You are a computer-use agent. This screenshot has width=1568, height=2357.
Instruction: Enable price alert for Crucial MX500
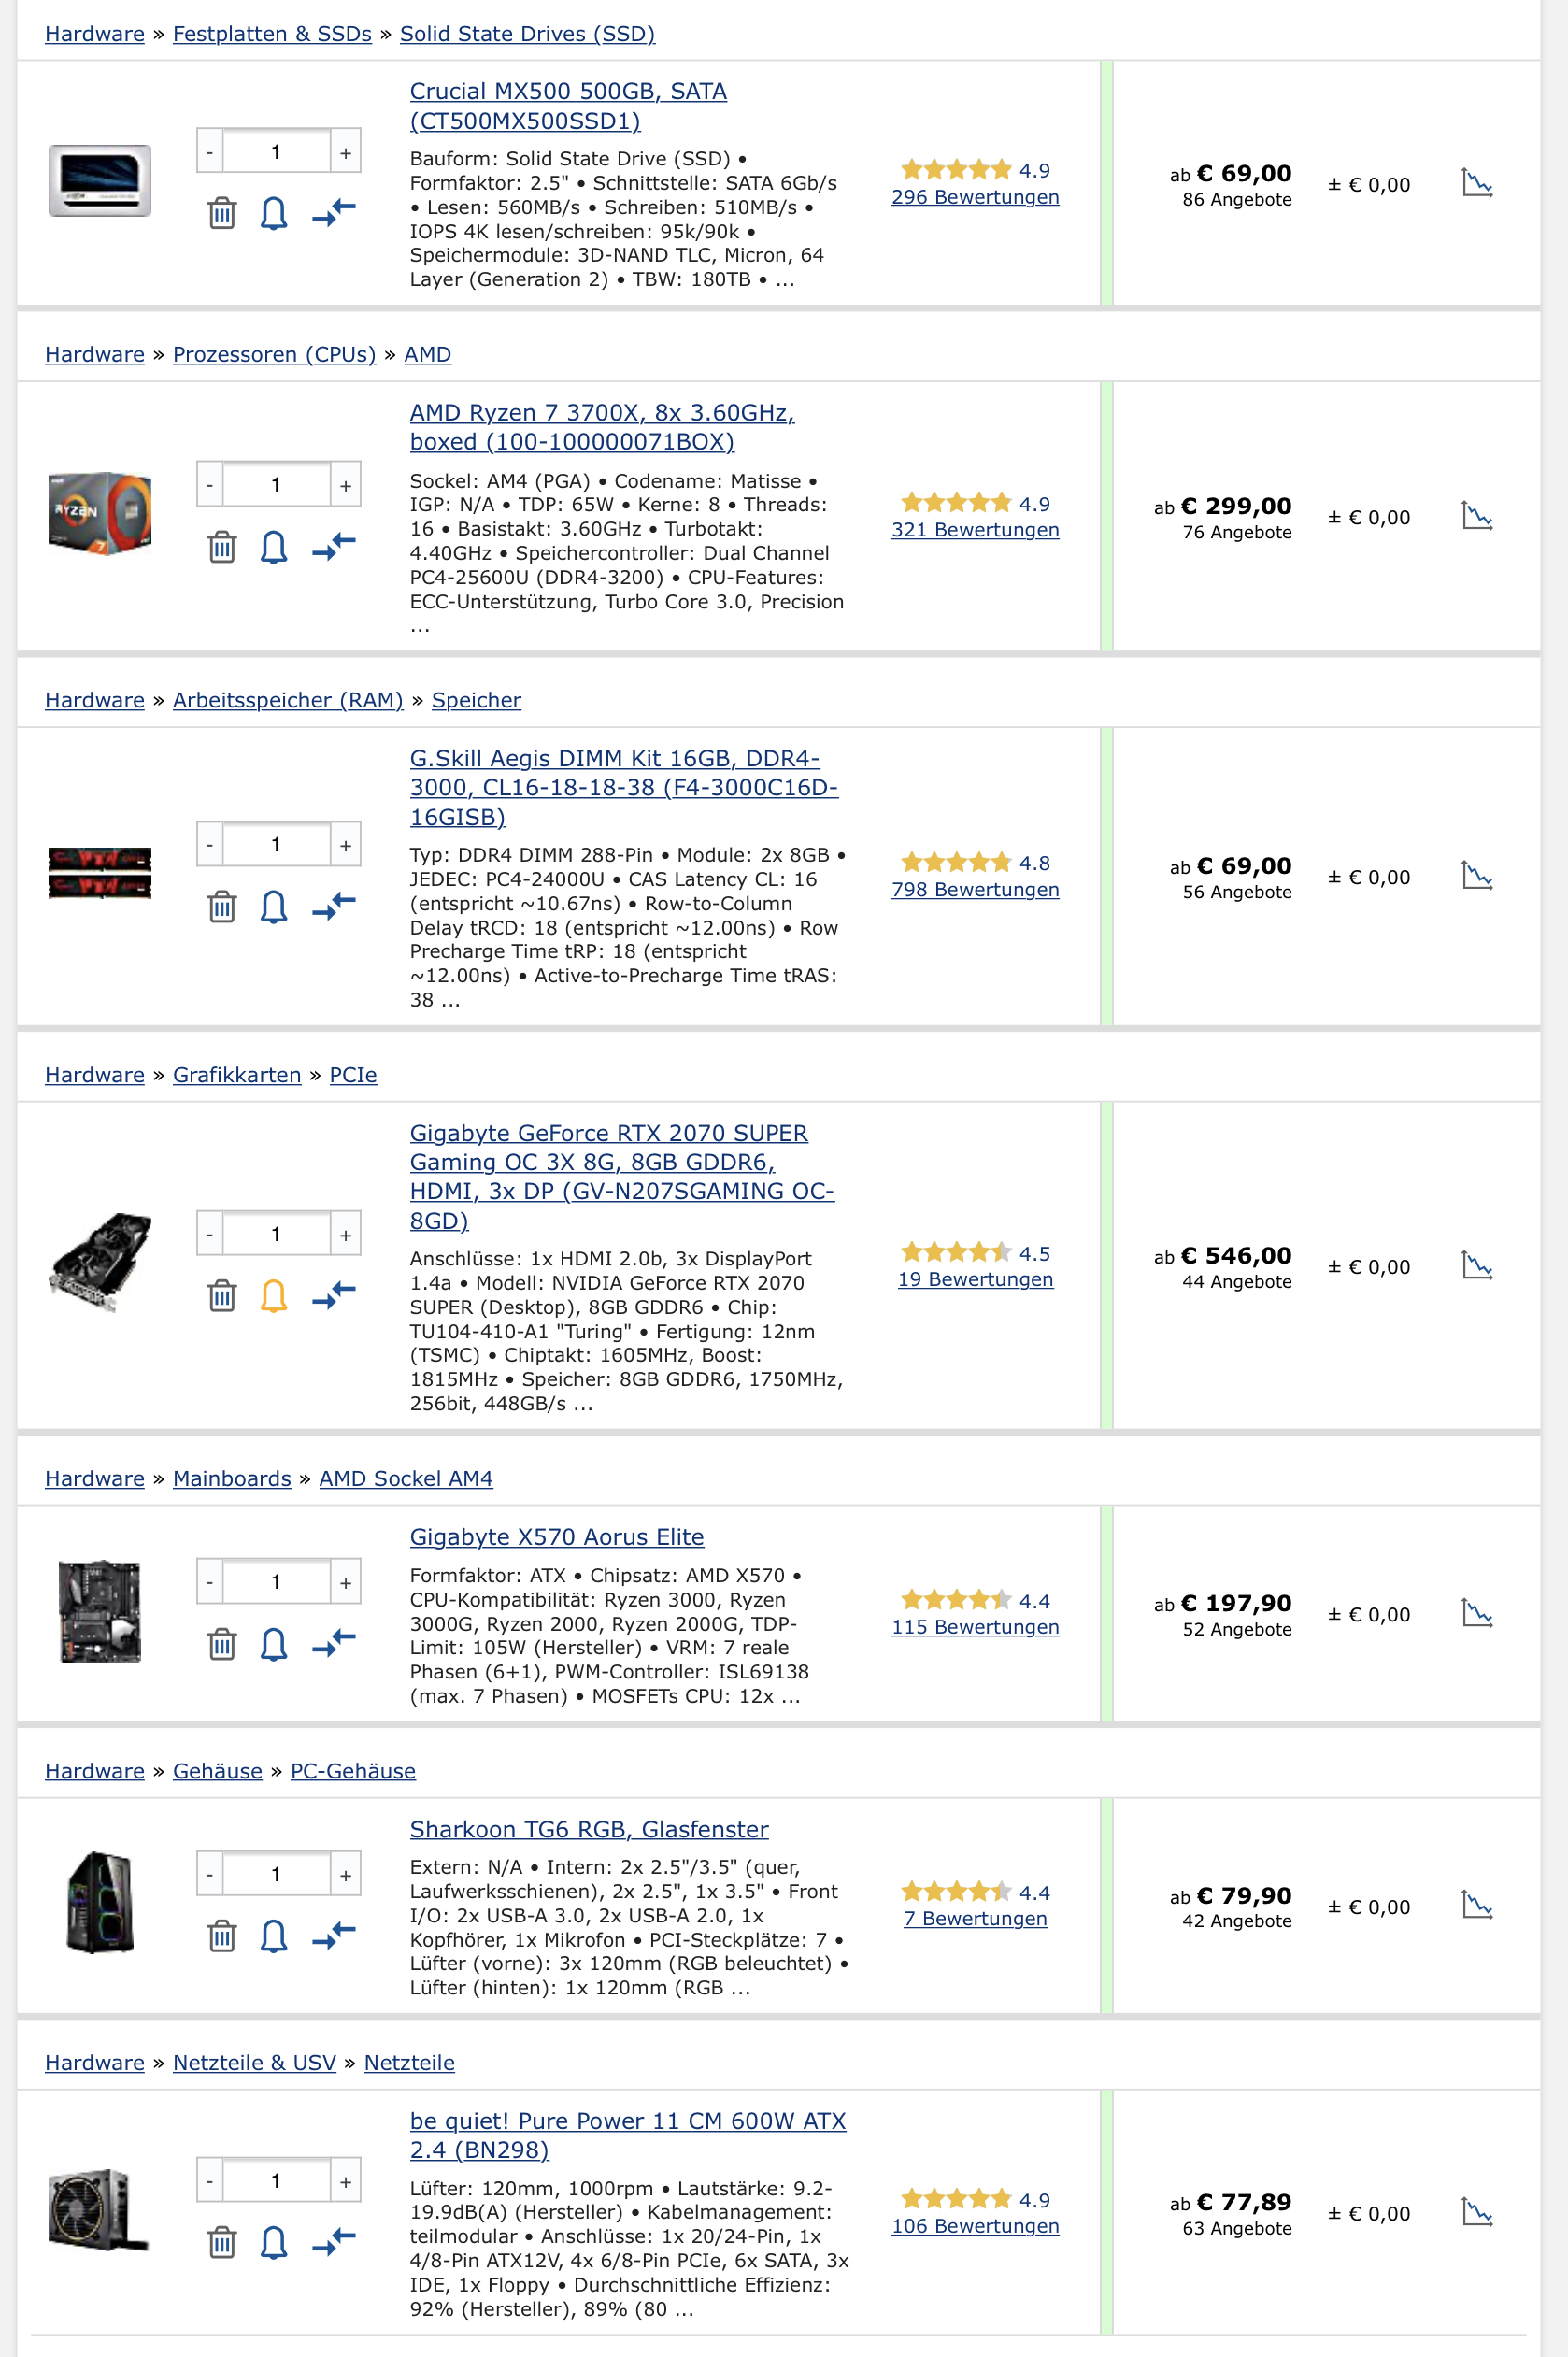tap(272, 213)
